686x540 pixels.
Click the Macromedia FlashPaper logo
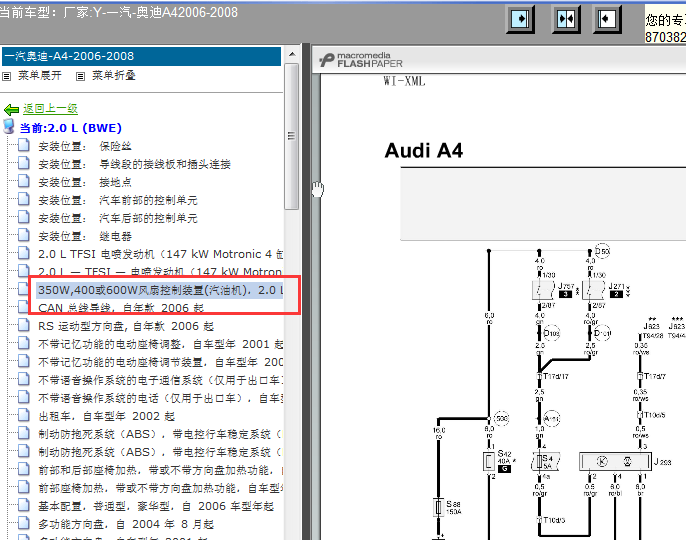coord(360,60)
